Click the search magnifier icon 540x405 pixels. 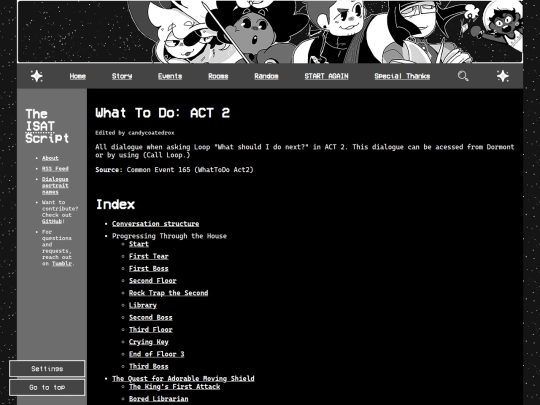click(x=463, y=76)
